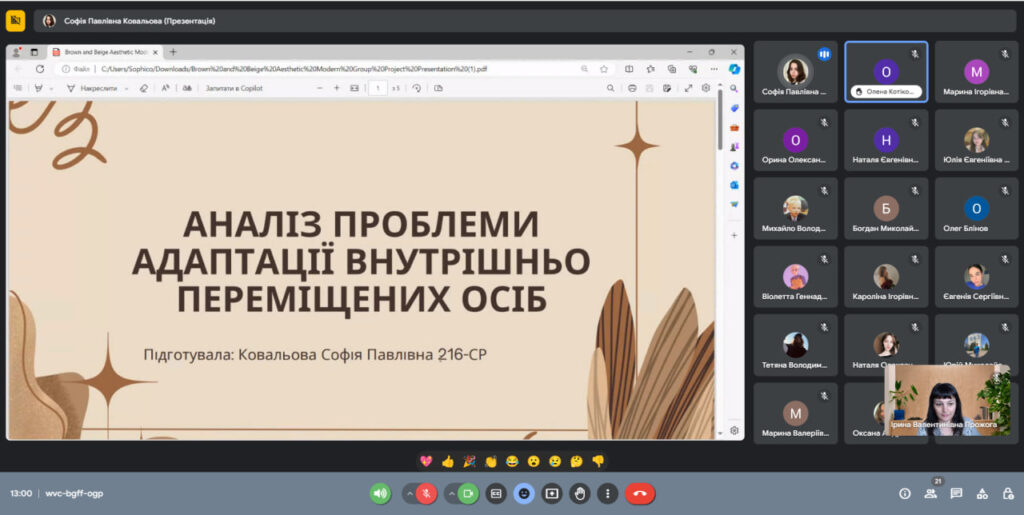The image size is (1024, 515).
Task: Select Софія Павлівна participant video tile
Action: click(x=795, y=72)
